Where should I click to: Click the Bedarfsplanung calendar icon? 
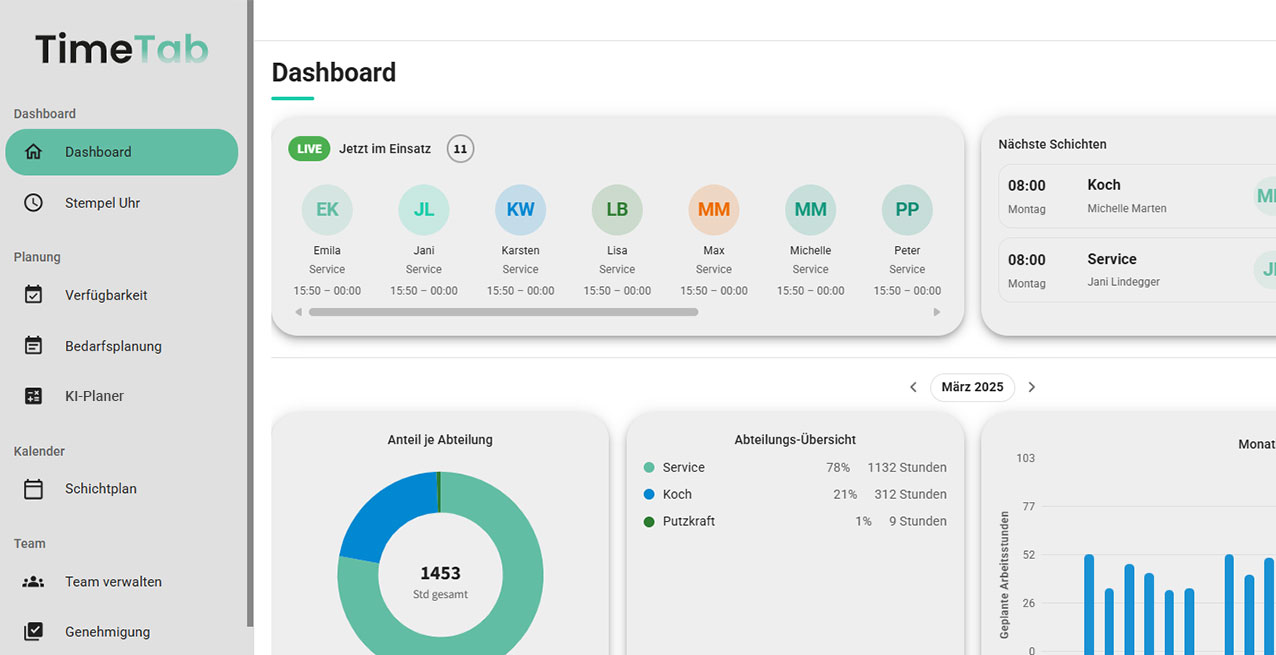pos(34,346)
